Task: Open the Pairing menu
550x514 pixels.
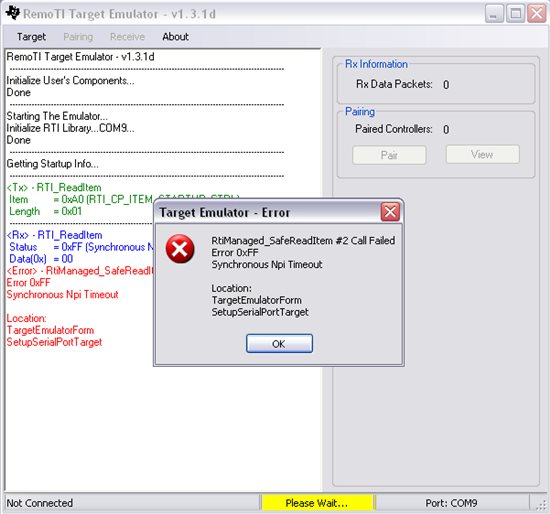Action: (x=78, y=36)
